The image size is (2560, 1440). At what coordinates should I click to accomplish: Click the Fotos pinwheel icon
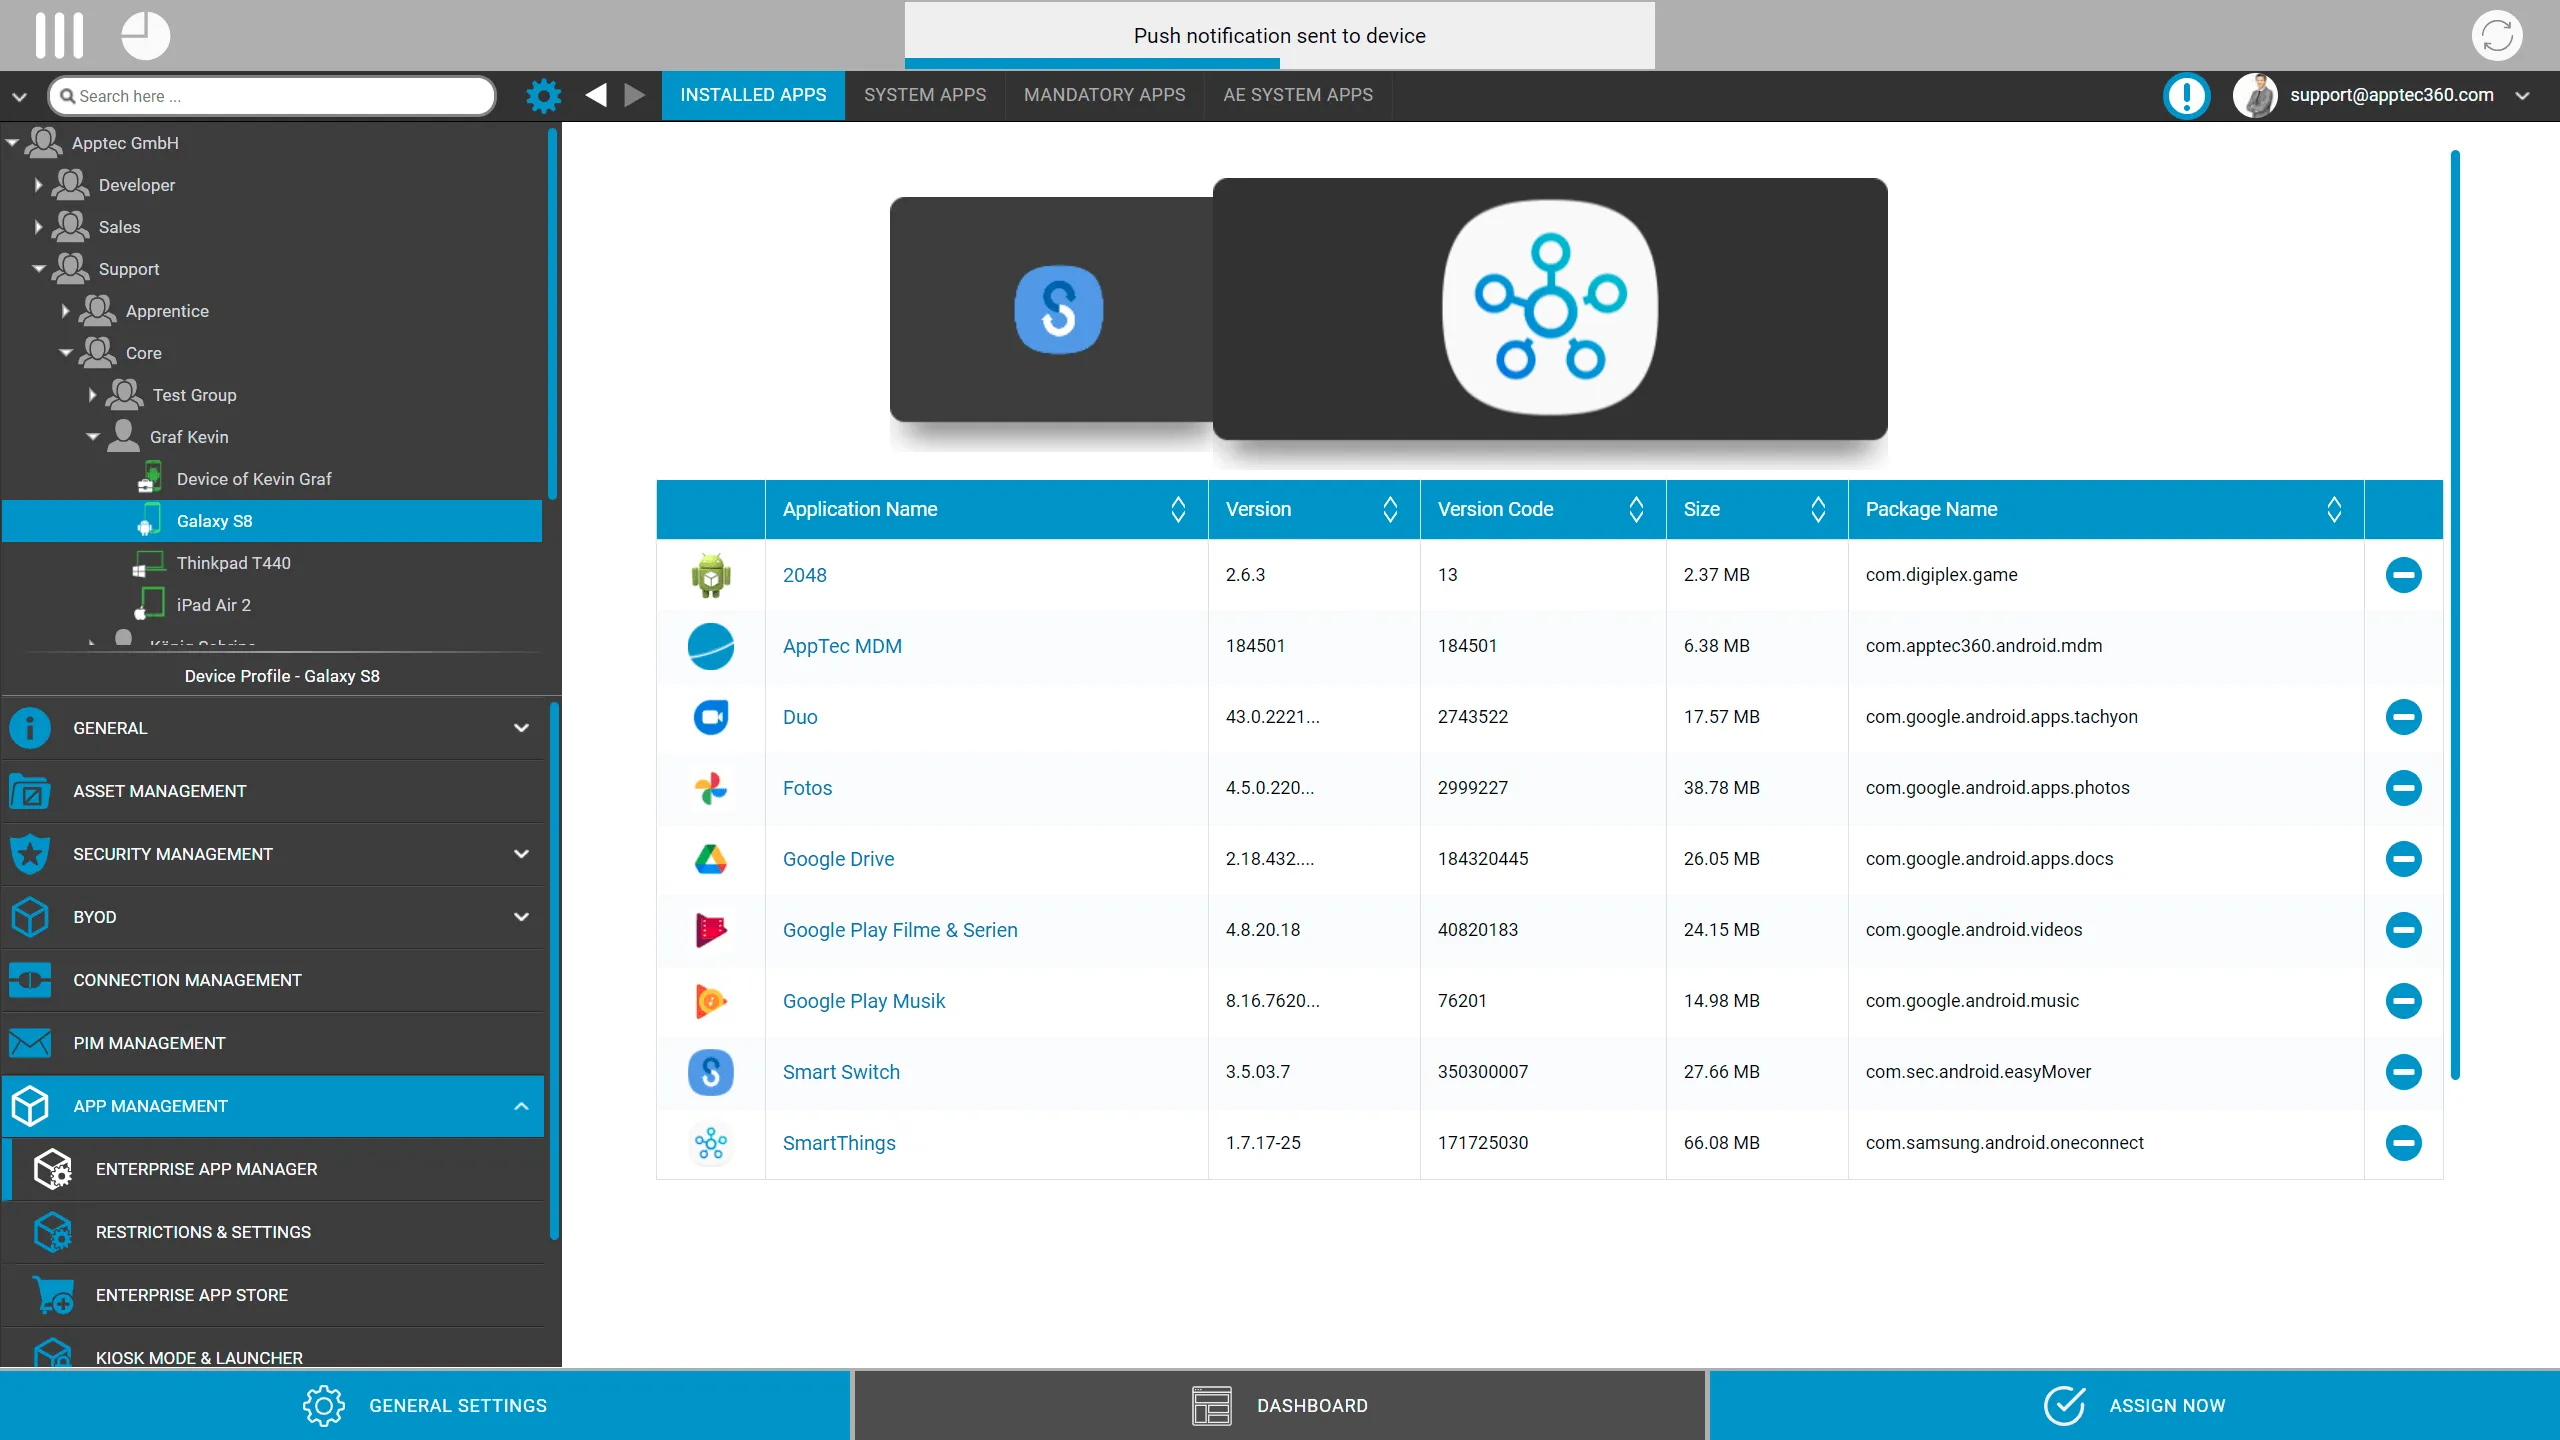(x=711, y=788)
